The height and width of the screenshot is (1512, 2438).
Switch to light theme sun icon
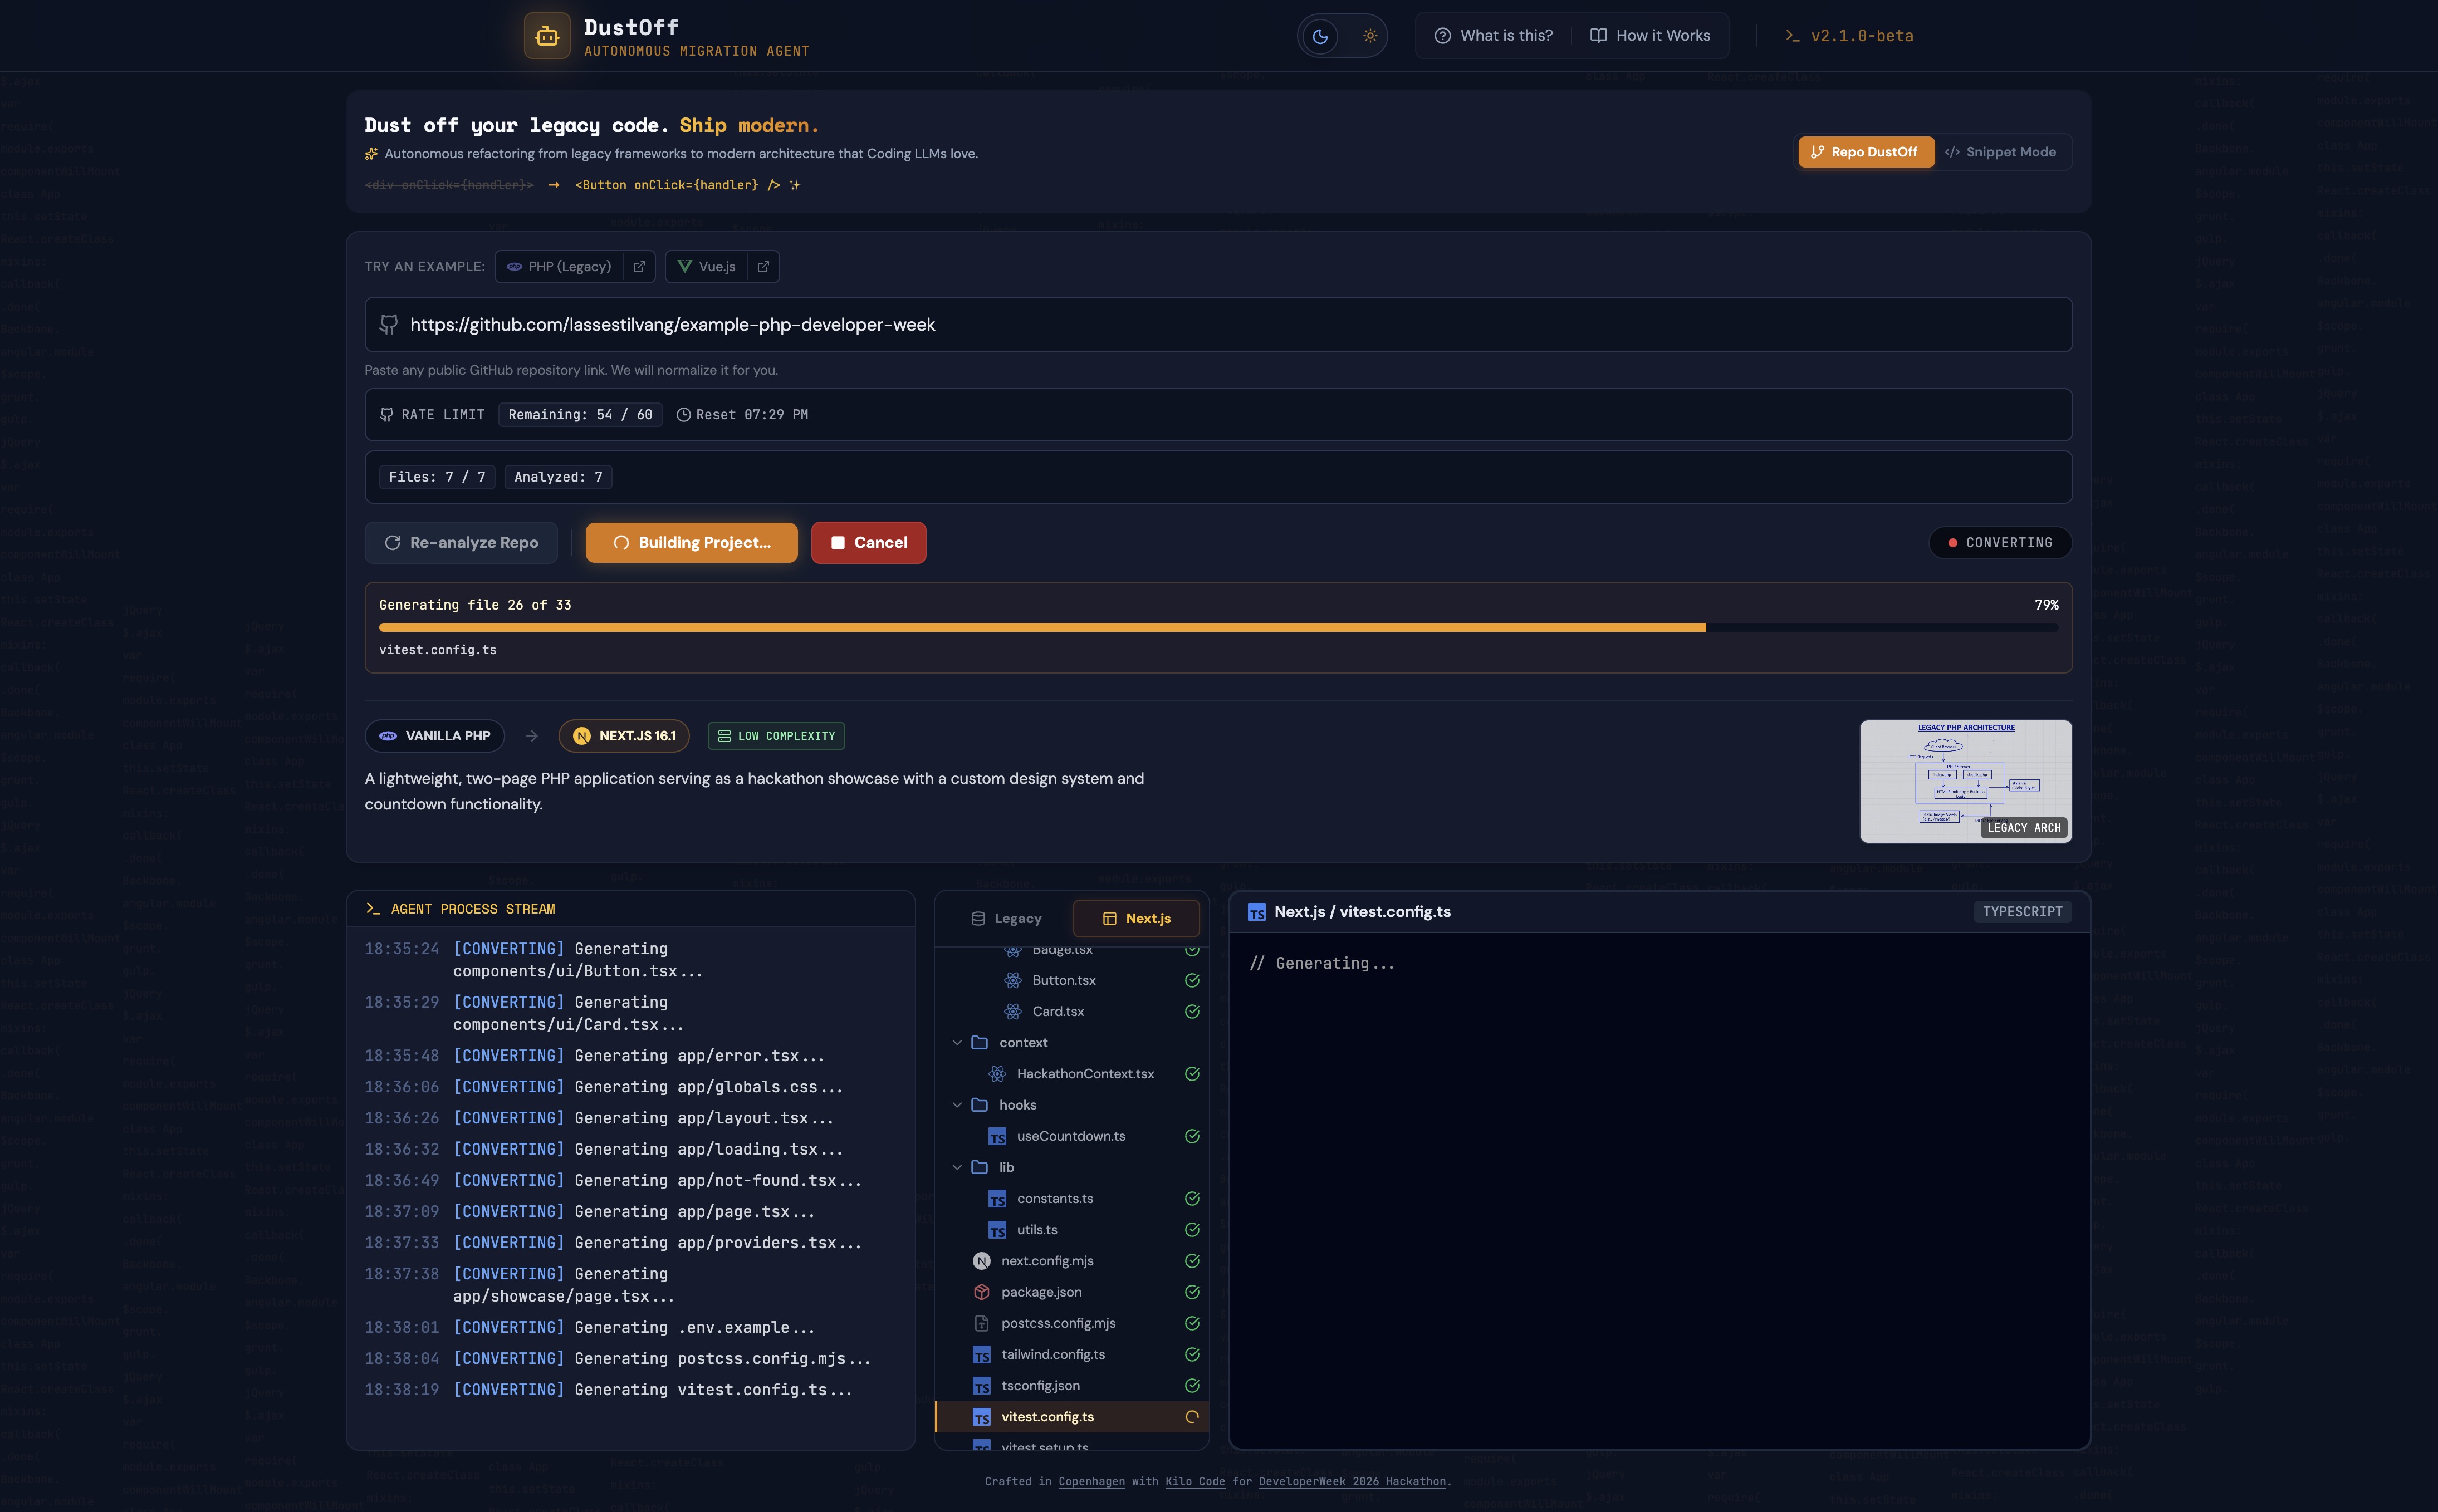point(1370,36)
